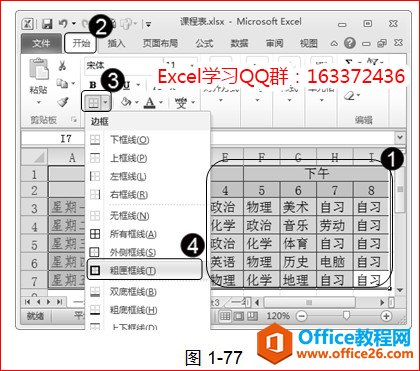Select row 3 header
The image size is (420, 371).
[x=35, y=208]
